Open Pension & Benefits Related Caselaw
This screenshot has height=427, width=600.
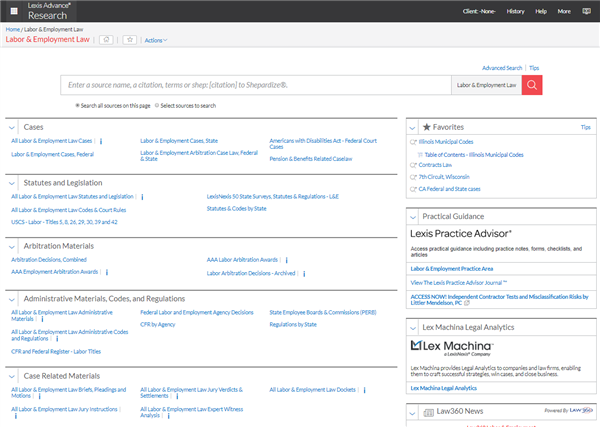point(311,159)
